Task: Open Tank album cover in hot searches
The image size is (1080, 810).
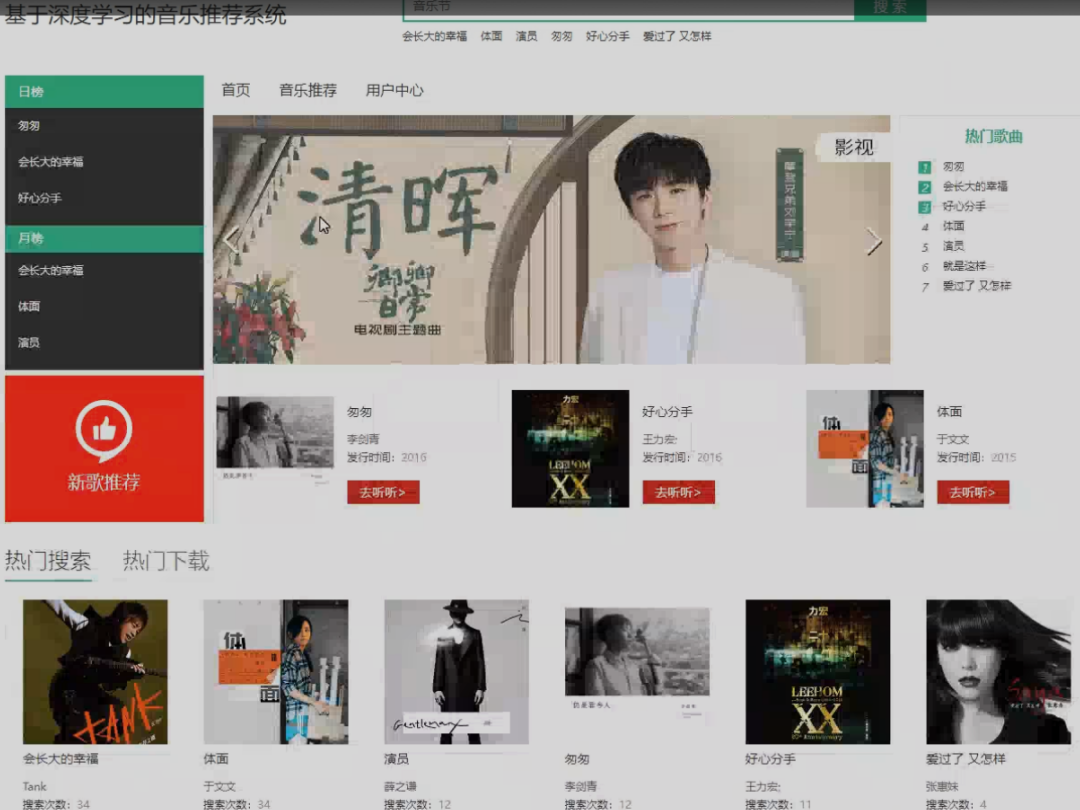Action: coord(95,672)
